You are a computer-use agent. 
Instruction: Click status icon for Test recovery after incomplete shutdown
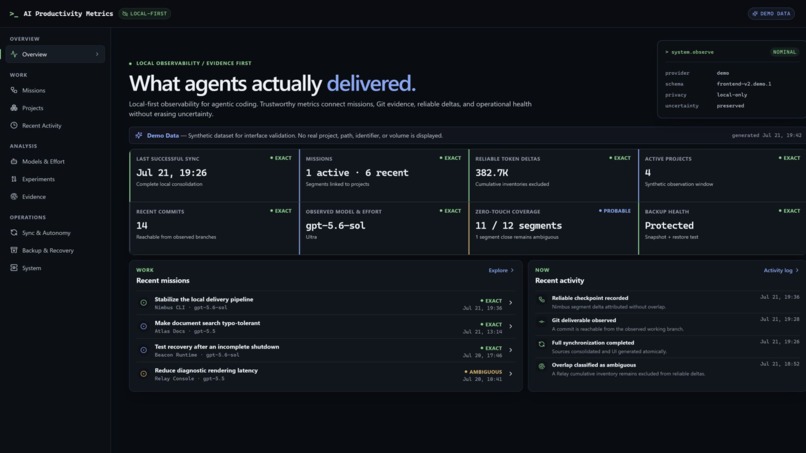pos(143,350)
